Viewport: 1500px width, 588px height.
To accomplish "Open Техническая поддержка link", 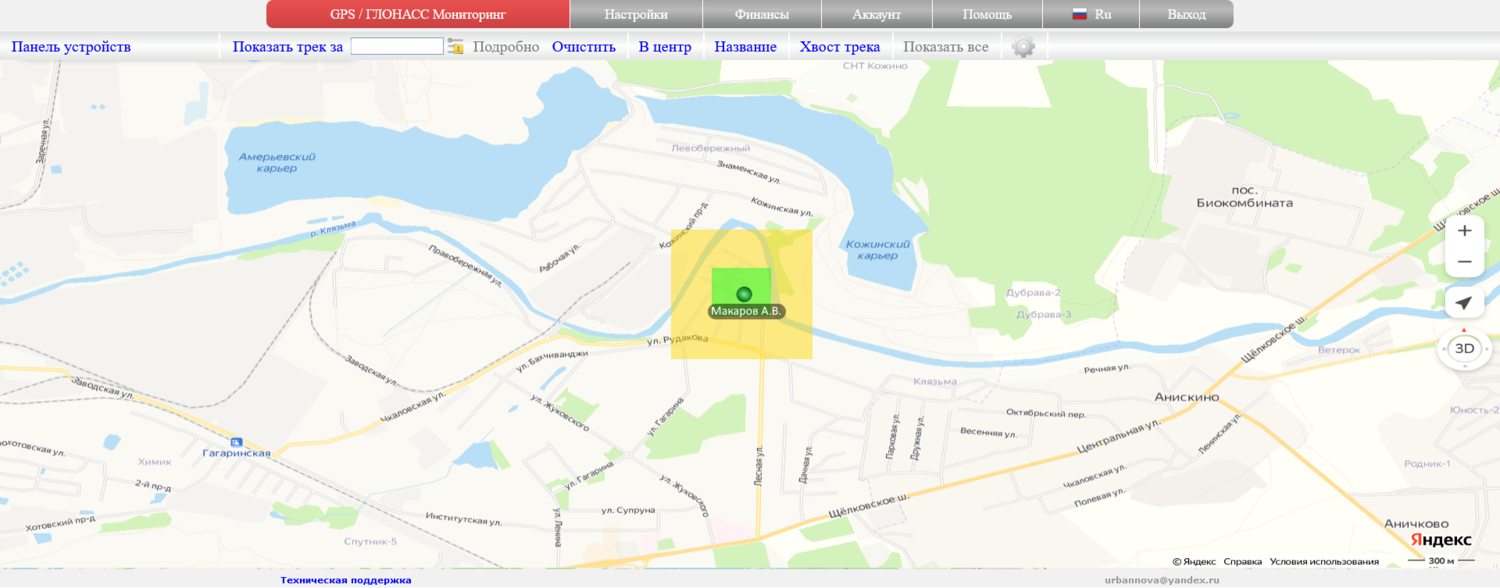I will (346, 580).
